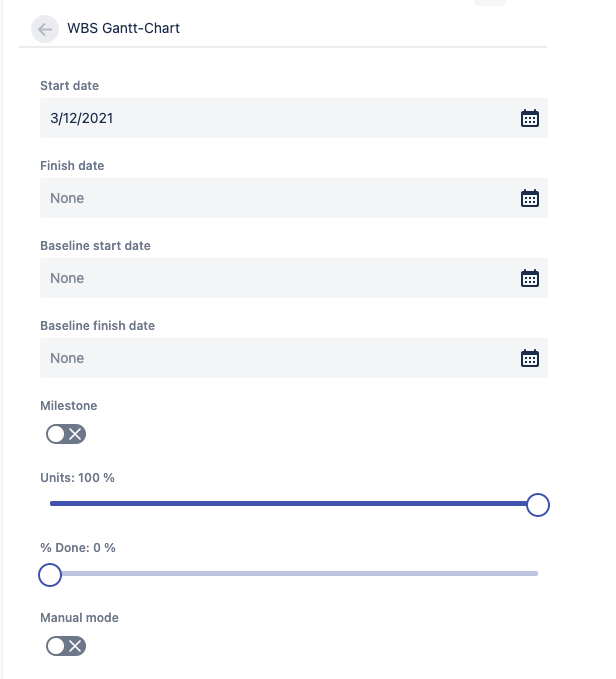Click the Units slider handle
This screenshot has width=616, height=679.
click(537, 505)
